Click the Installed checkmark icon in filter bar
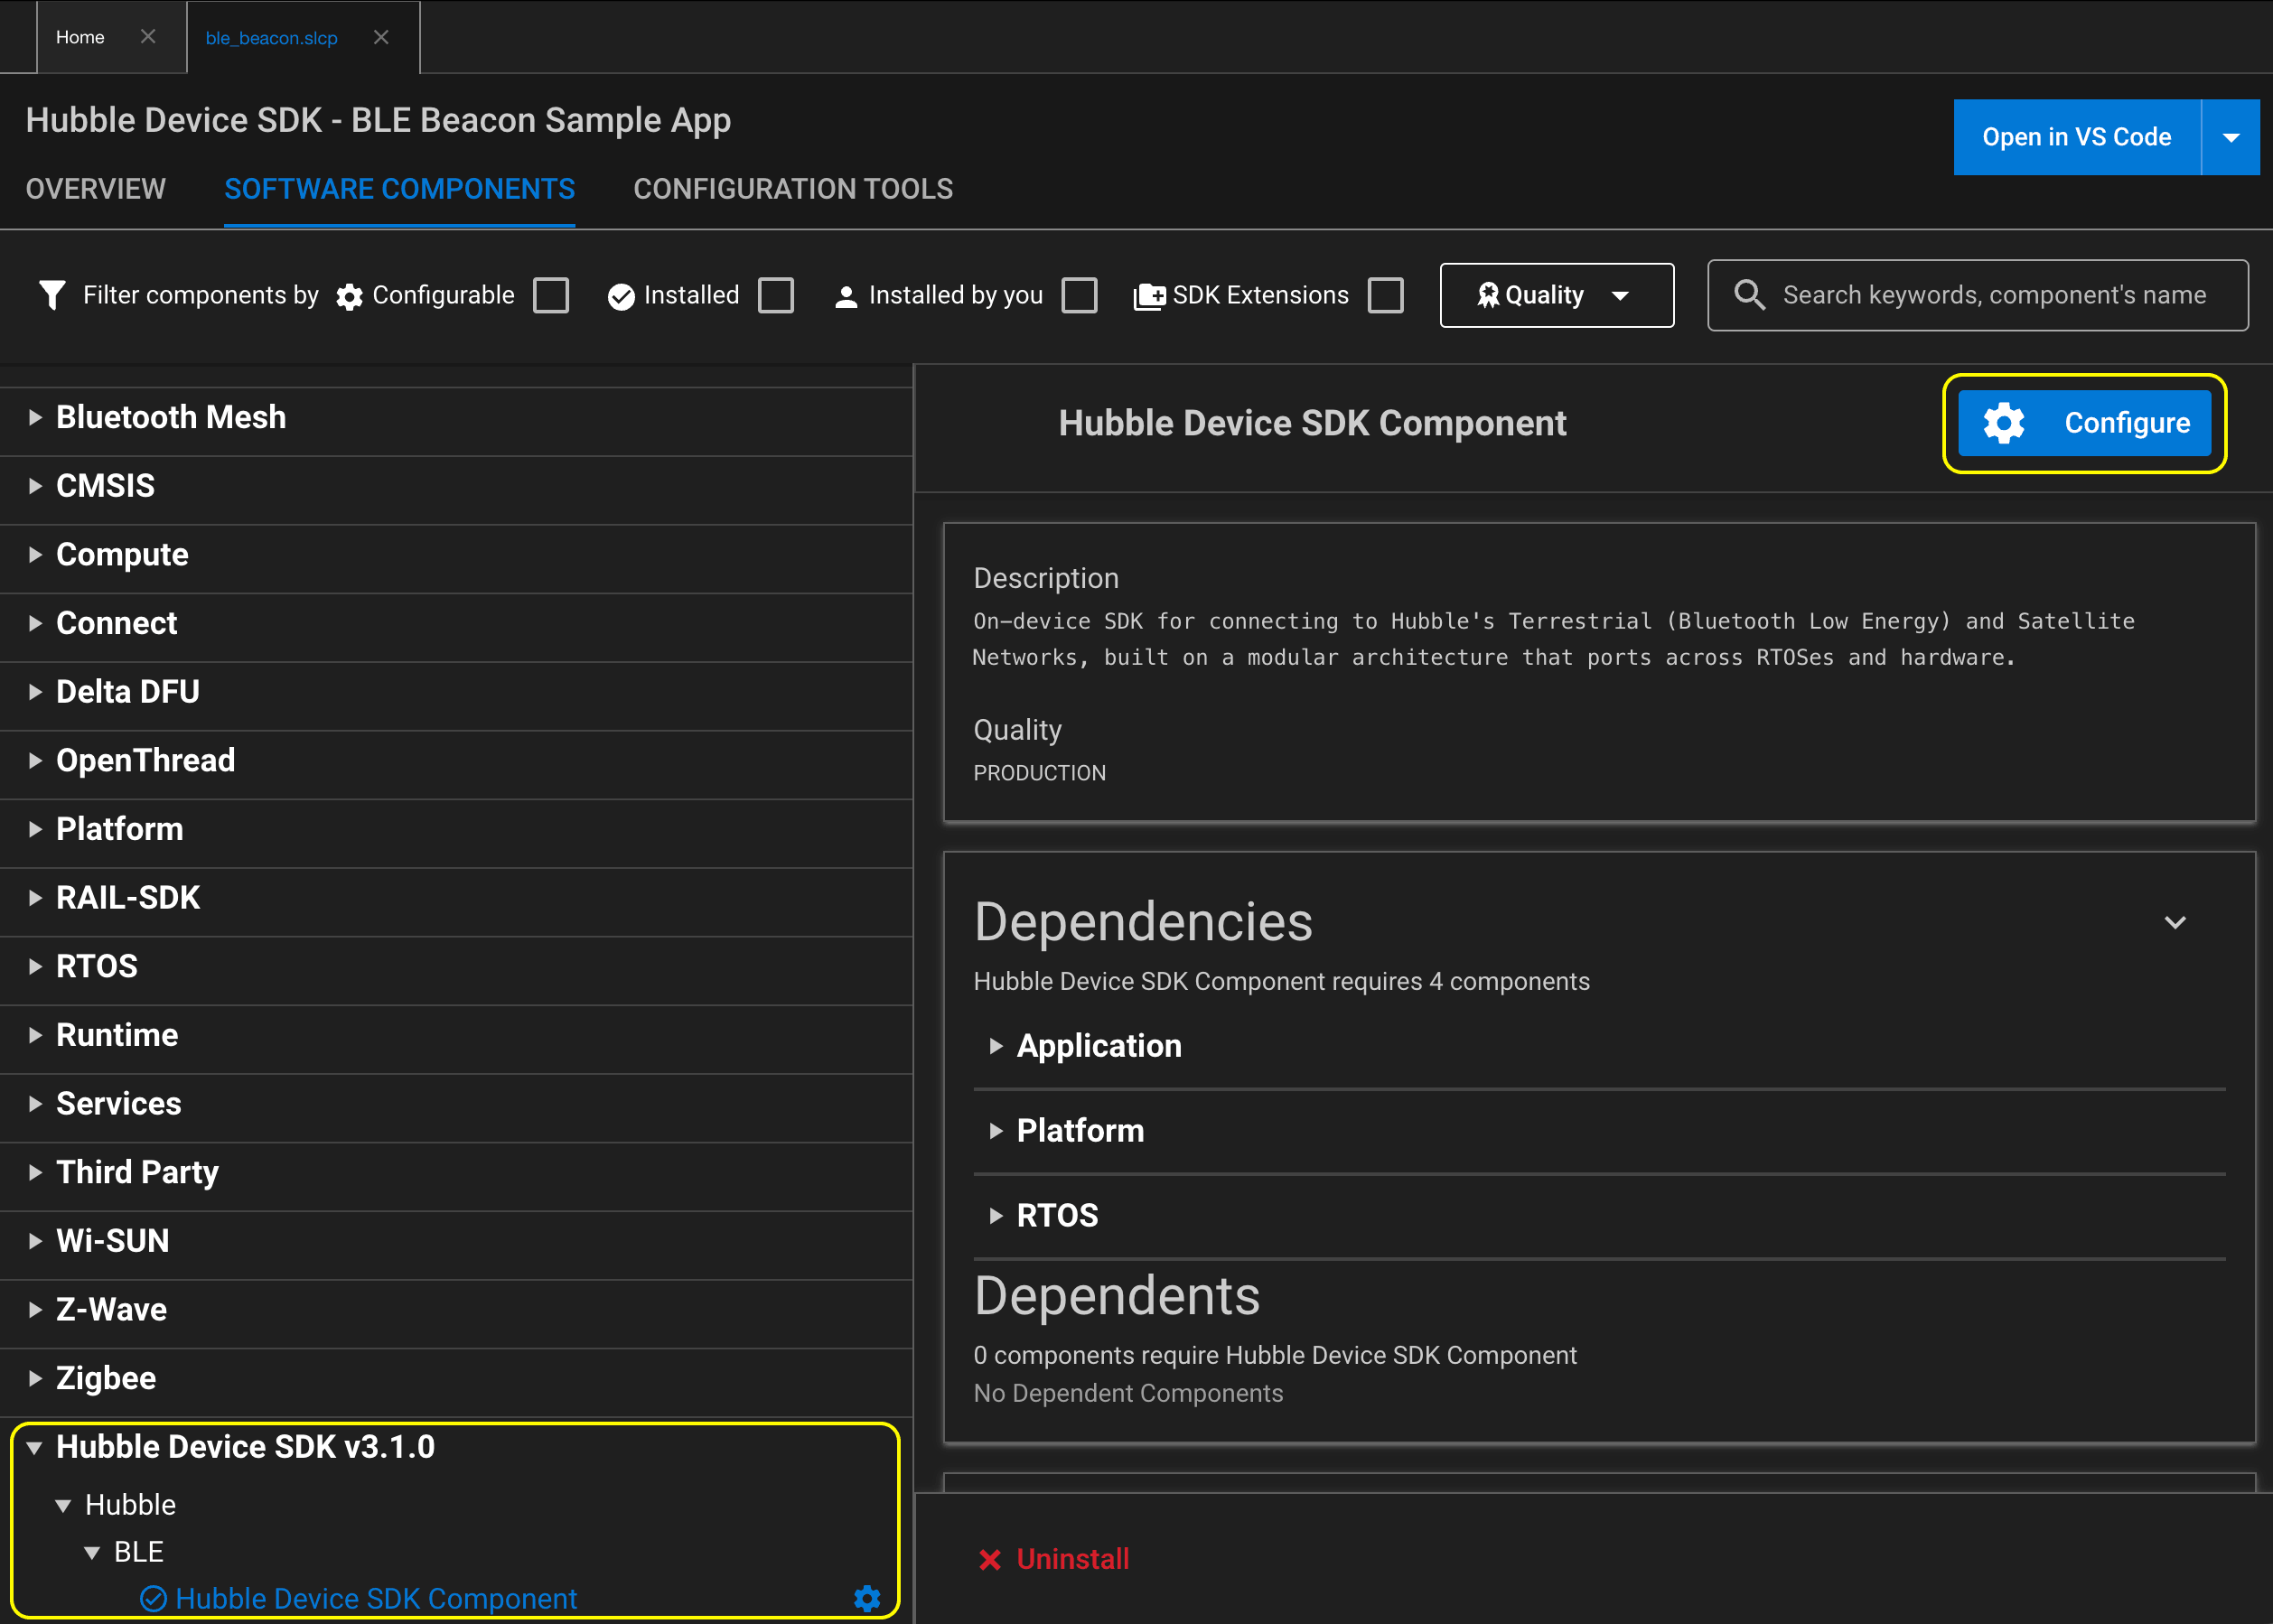Image resolution: width=2273 pixels, height=1624 pixels. 621,297
